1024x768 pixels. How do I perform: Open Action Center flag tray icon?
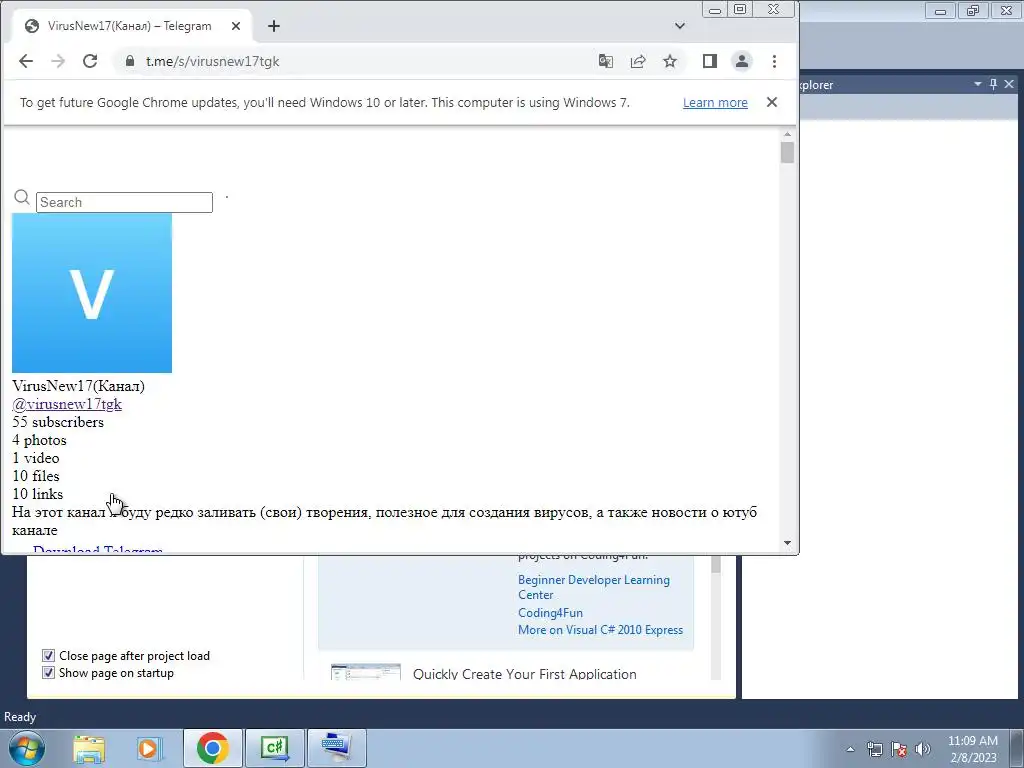(x=899, y=749)
